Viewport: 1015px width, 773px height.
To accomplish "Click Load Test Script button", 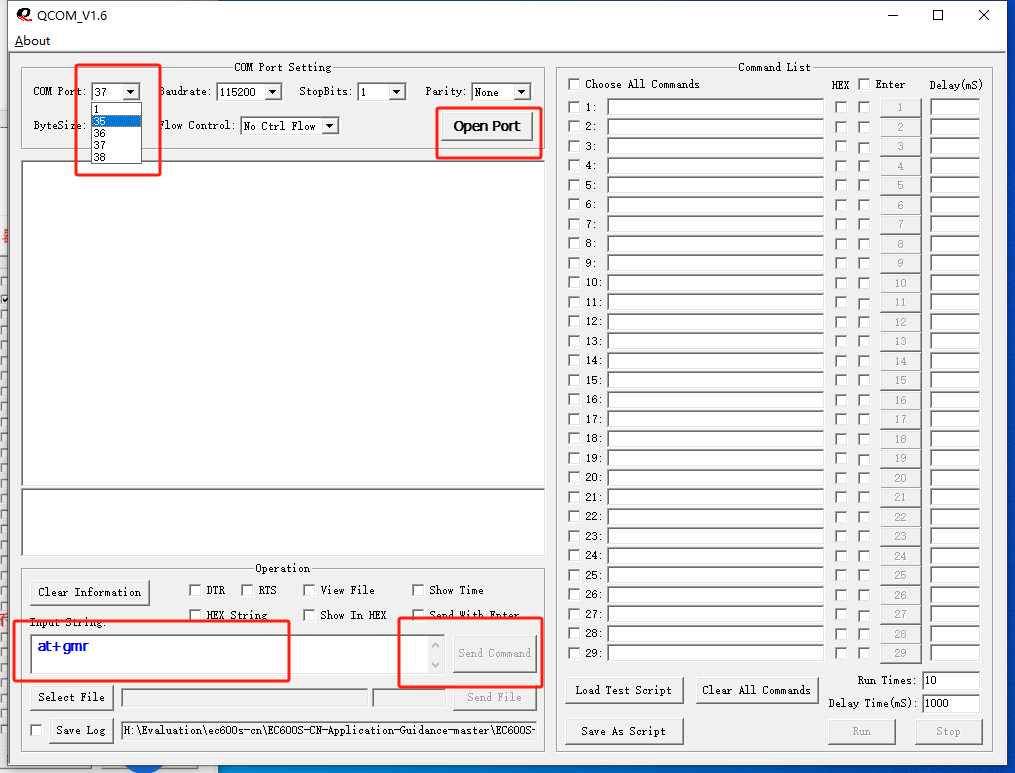I will 623,690.
